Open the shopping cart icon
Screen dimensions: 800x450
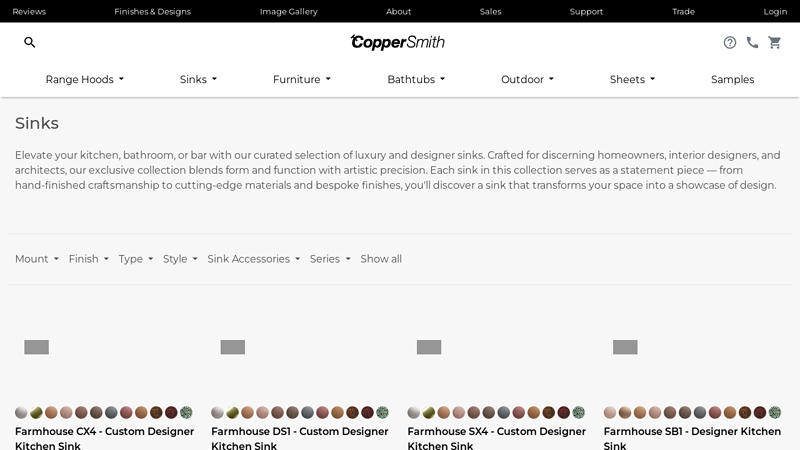[x=774, y=42]
